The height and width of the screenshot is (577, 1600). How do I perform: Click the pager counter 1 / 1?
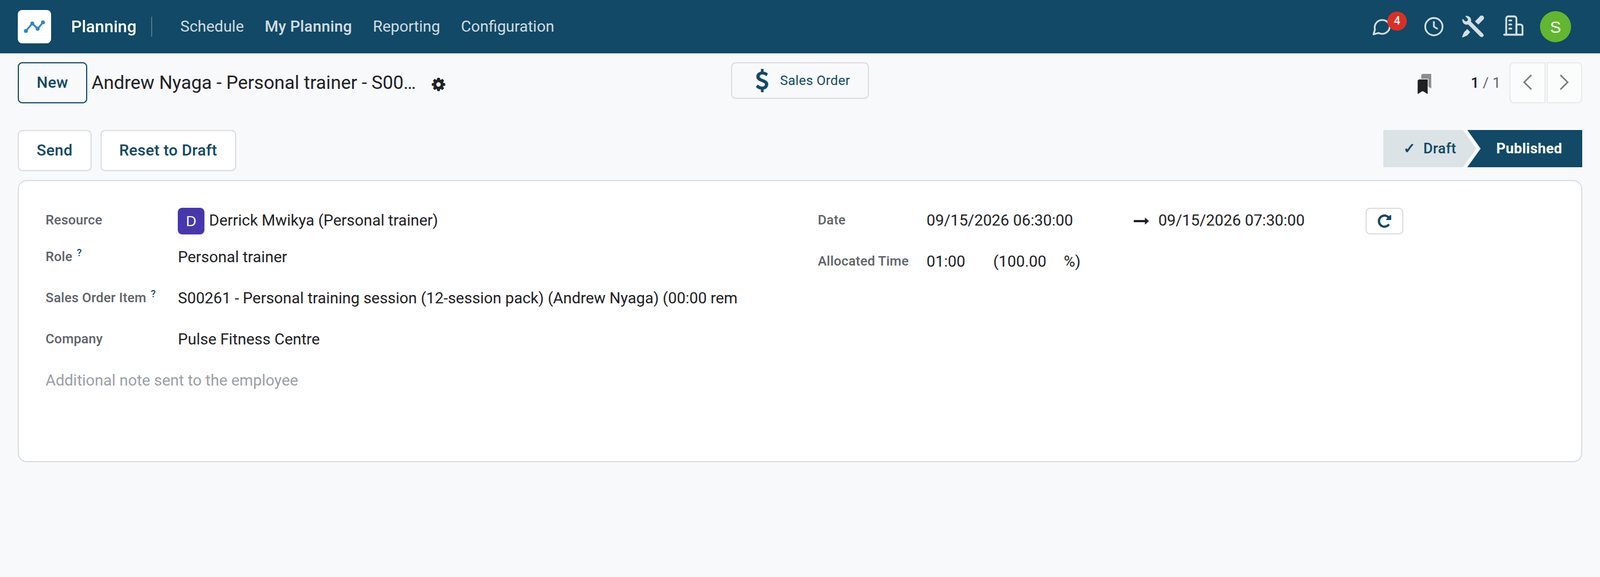coord(1485,83)
